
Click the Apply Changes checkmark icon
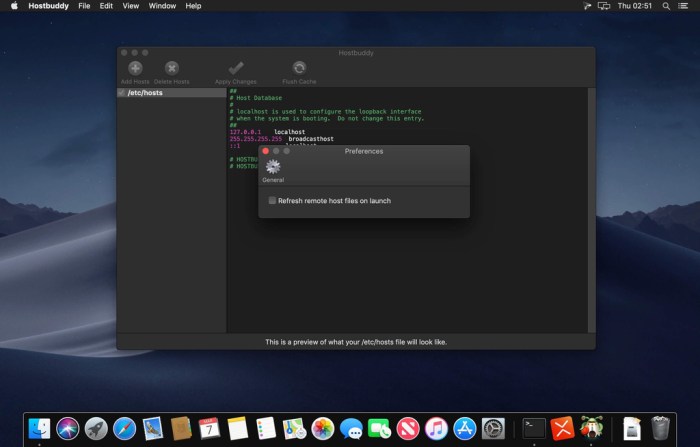(236, 68)
